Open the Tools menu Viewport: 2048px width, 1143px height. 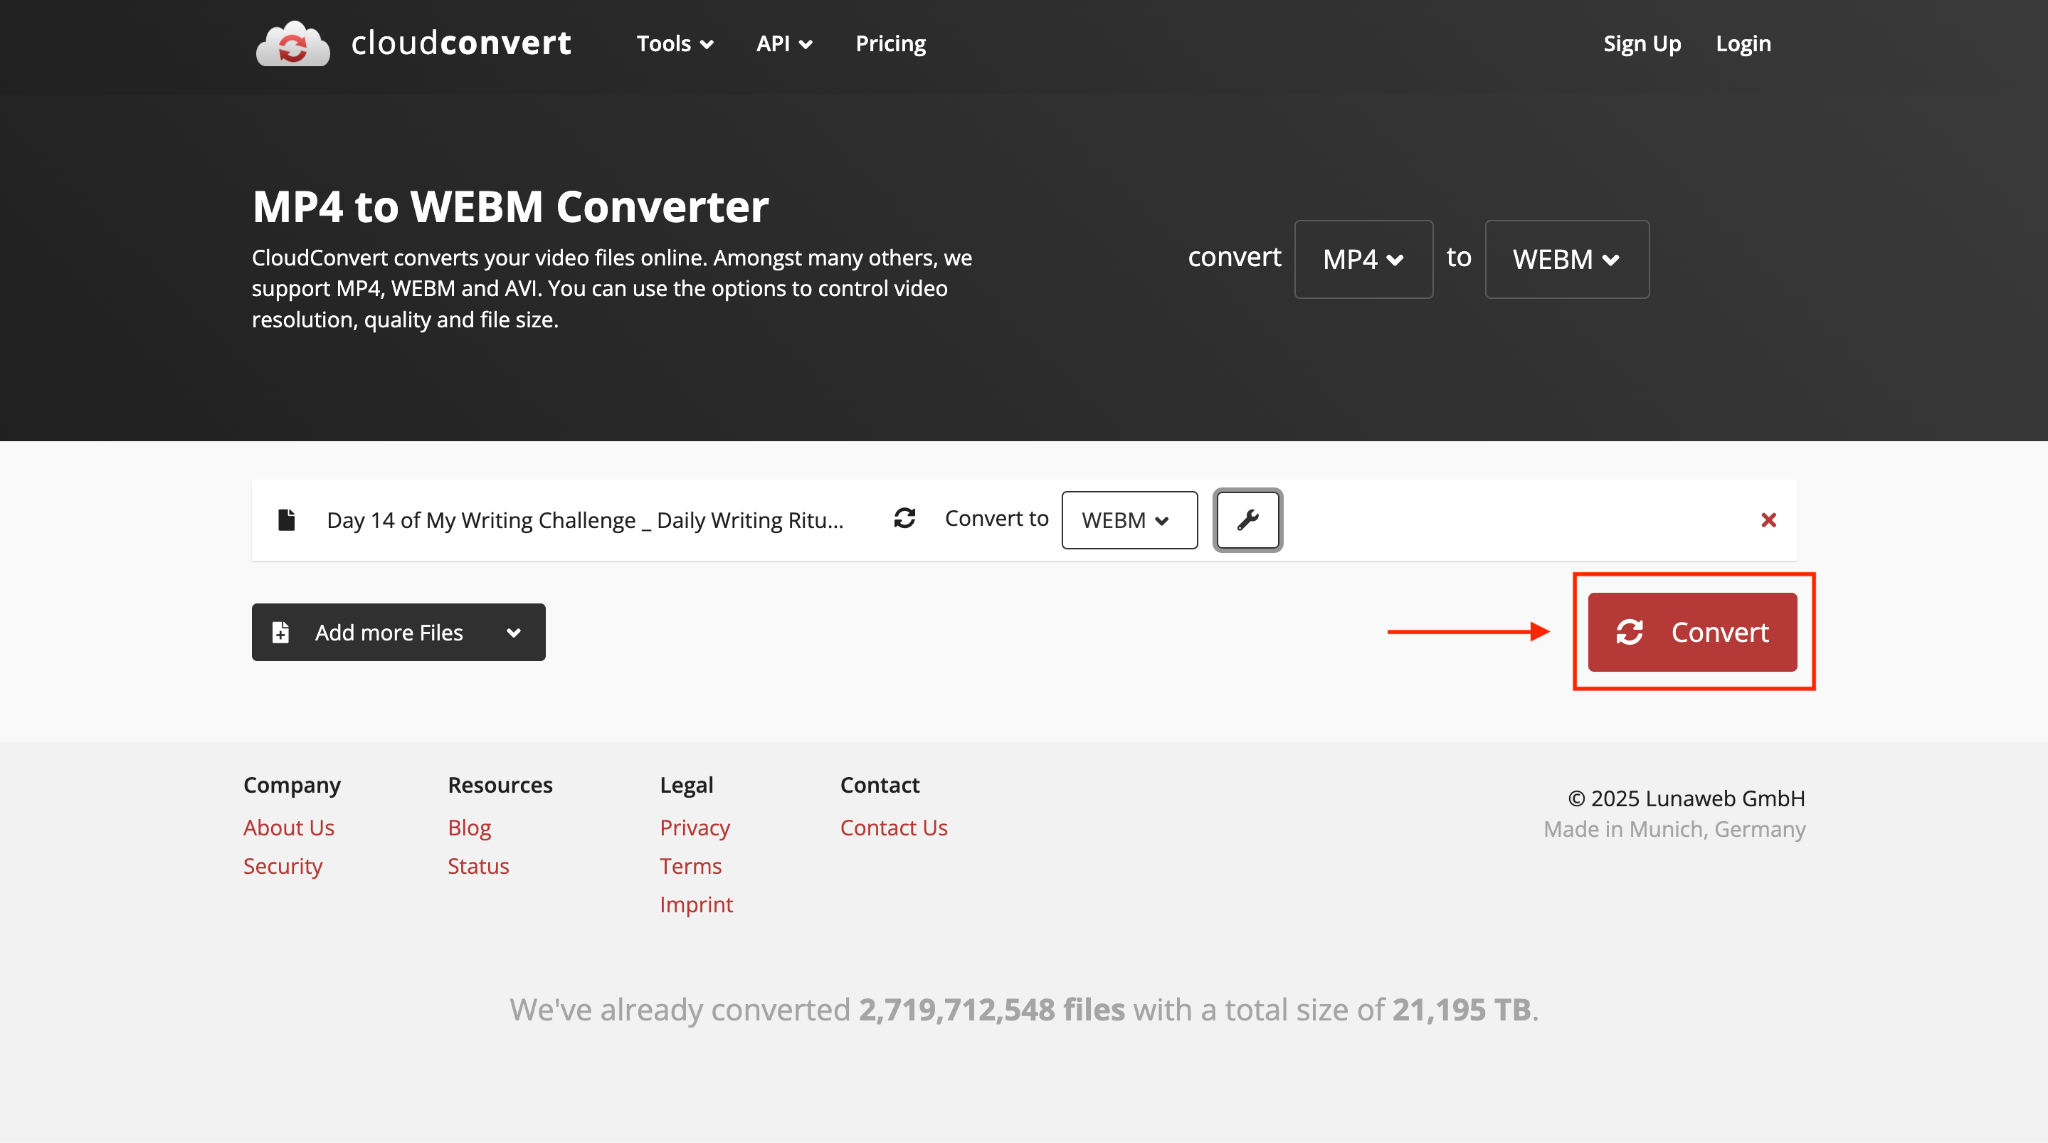coord(674,43)
